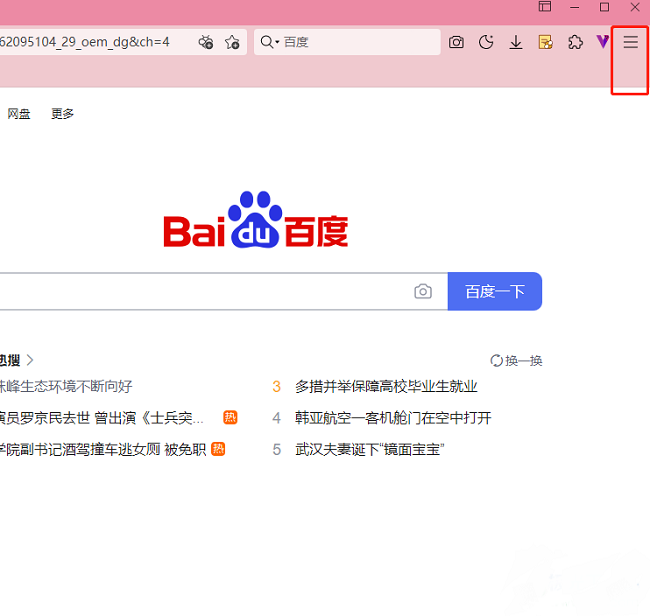Expand hot search chevron next to 热搜
The image size is (650, 616).
[x=30, y=360]
